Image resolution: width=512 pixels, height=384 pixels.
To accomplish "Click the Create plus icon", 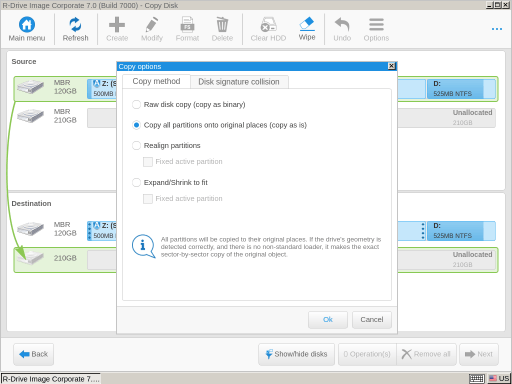I will [x=117, y=25].
